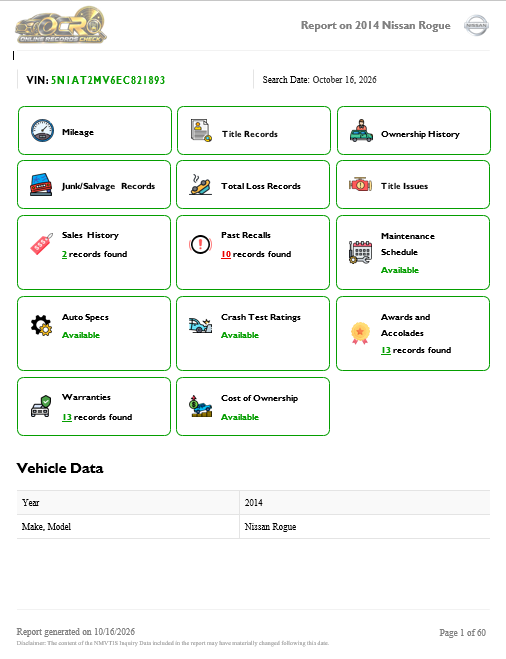Viewport: 506px width, 659px height.
Task: Select the Total Loss Records label
Action: click(261, 186)
